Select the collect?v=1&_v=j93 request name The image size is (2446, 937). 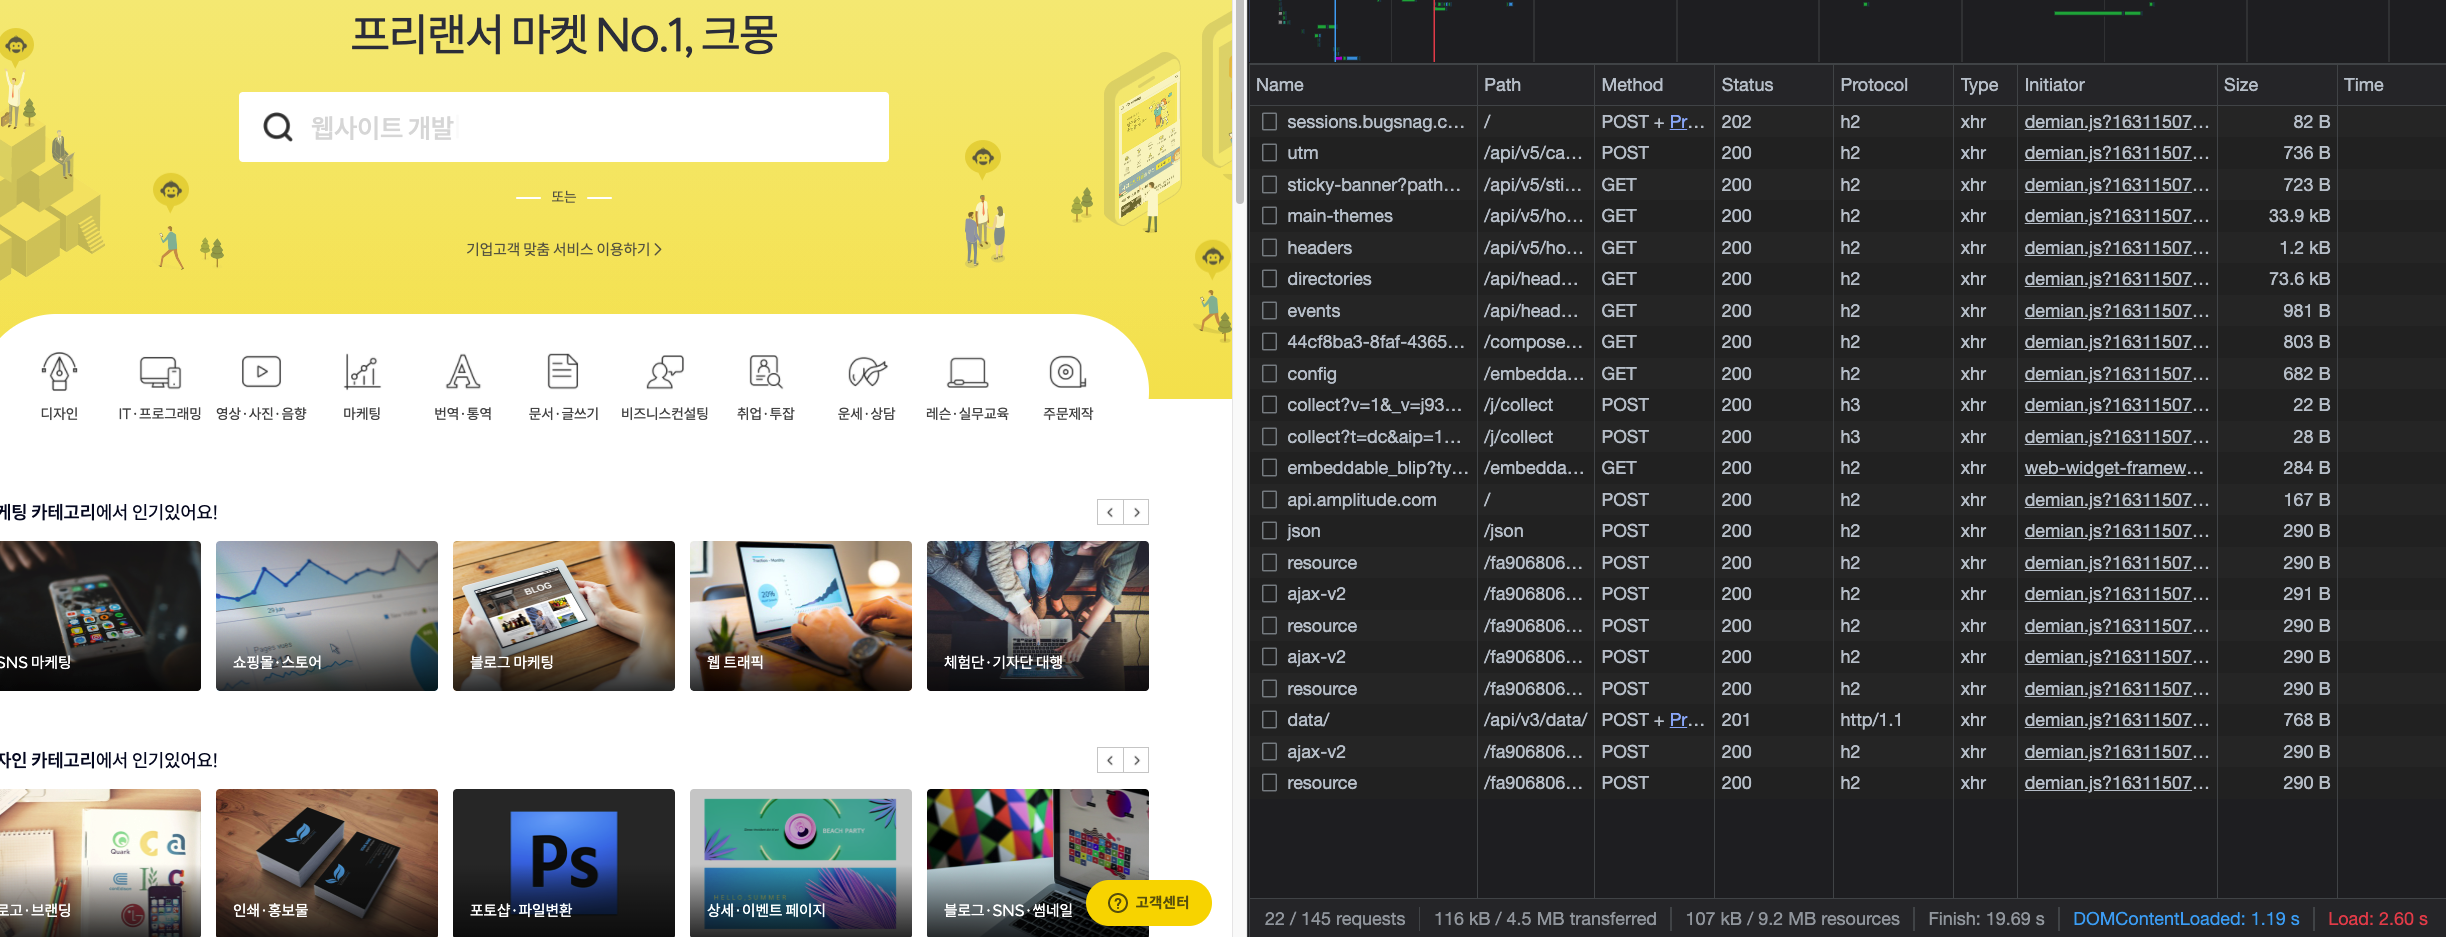point(1374,405)
